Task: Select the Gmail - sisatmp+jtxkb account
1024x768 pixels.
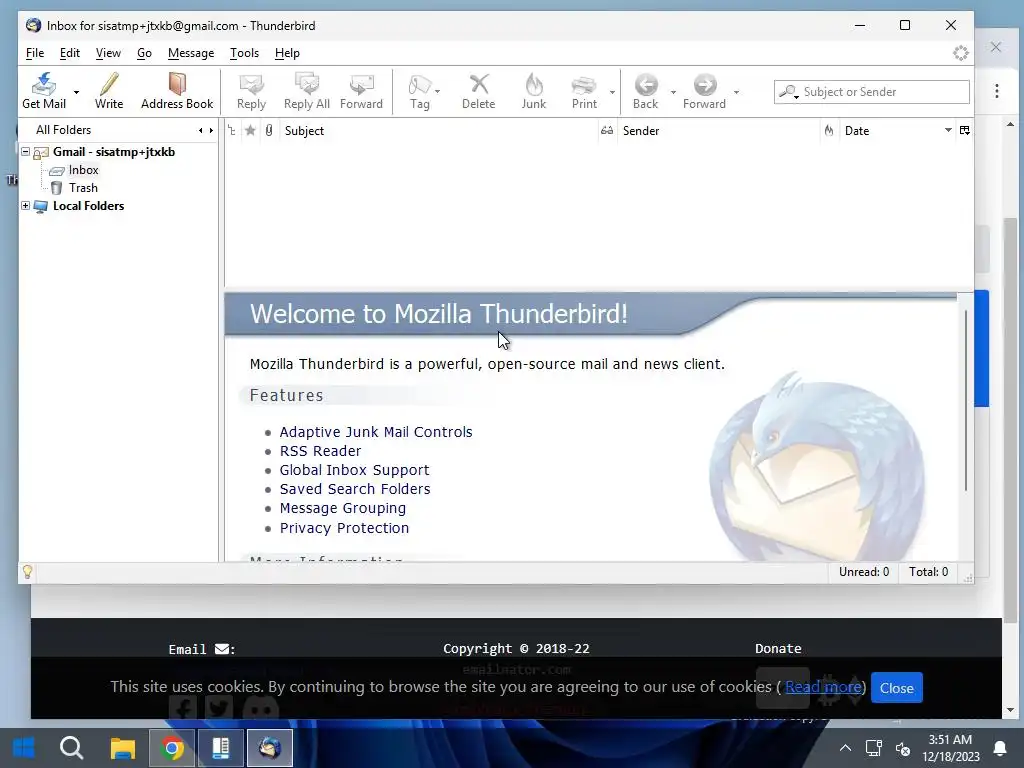Action: click(114, 152)
